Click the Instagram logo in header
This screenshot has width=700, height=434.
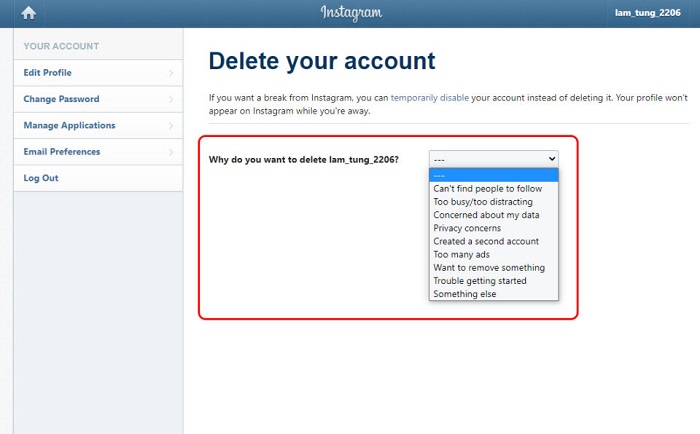pos(351,13)
